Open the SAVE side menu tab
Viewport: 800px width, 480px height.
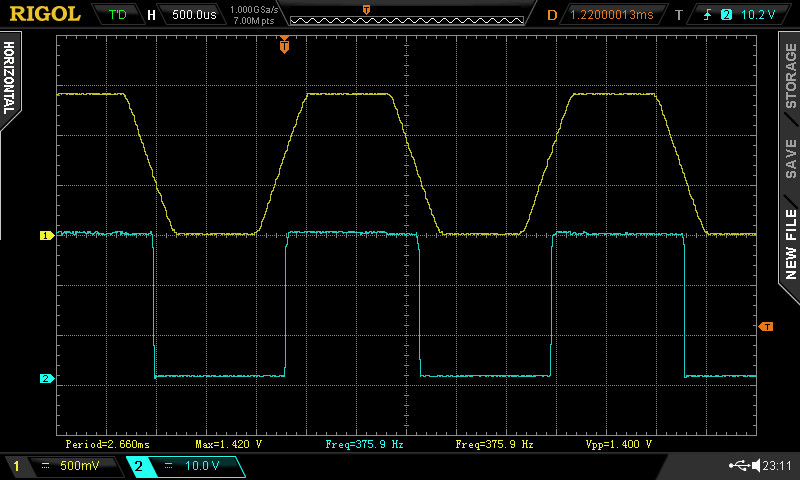click(790, 158)
